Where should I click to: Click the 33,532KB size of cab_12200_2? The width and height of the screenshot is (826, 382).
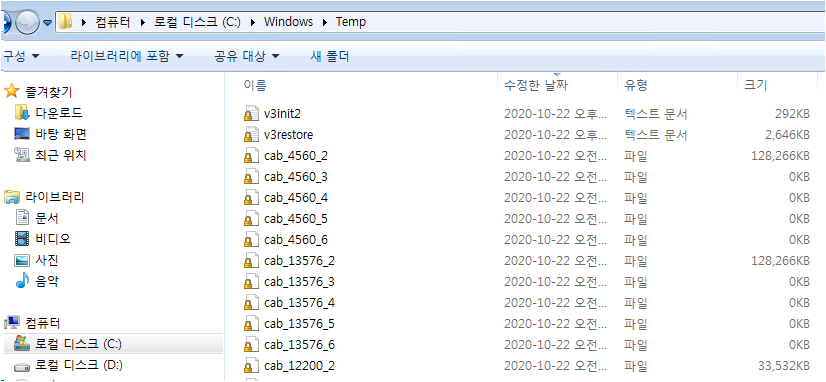(x=784, y=365)
